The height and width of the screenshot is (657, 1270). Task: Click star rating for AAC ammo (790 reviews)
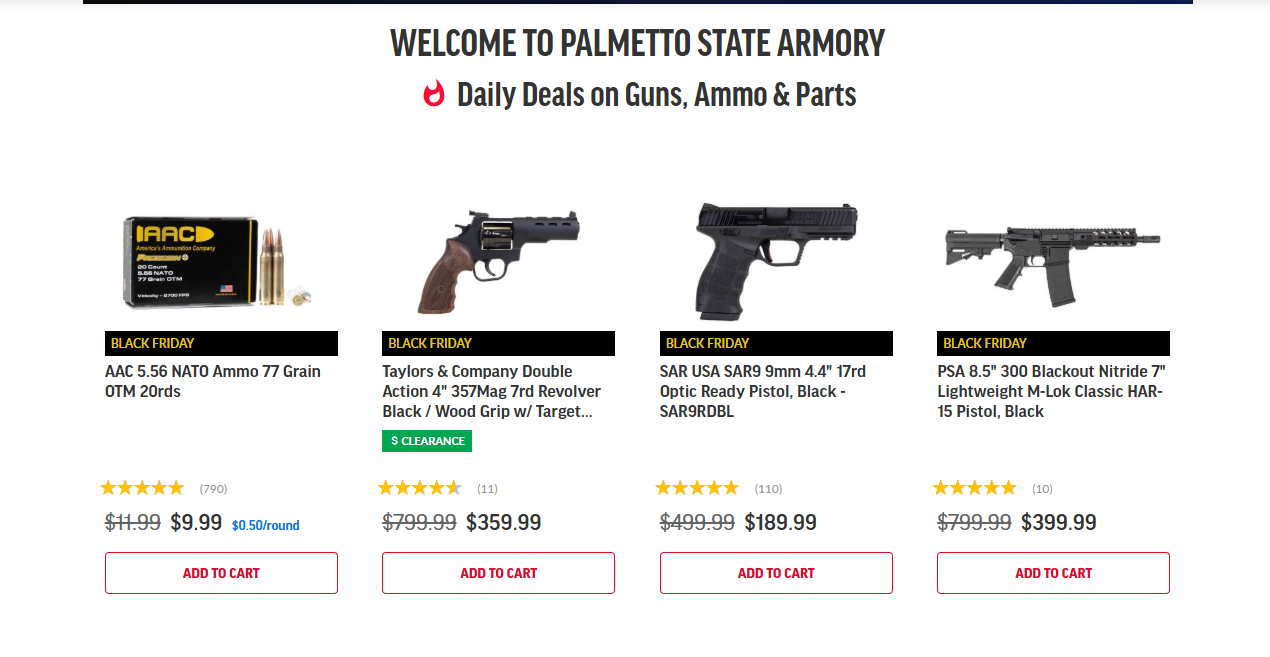pos(143,488)
